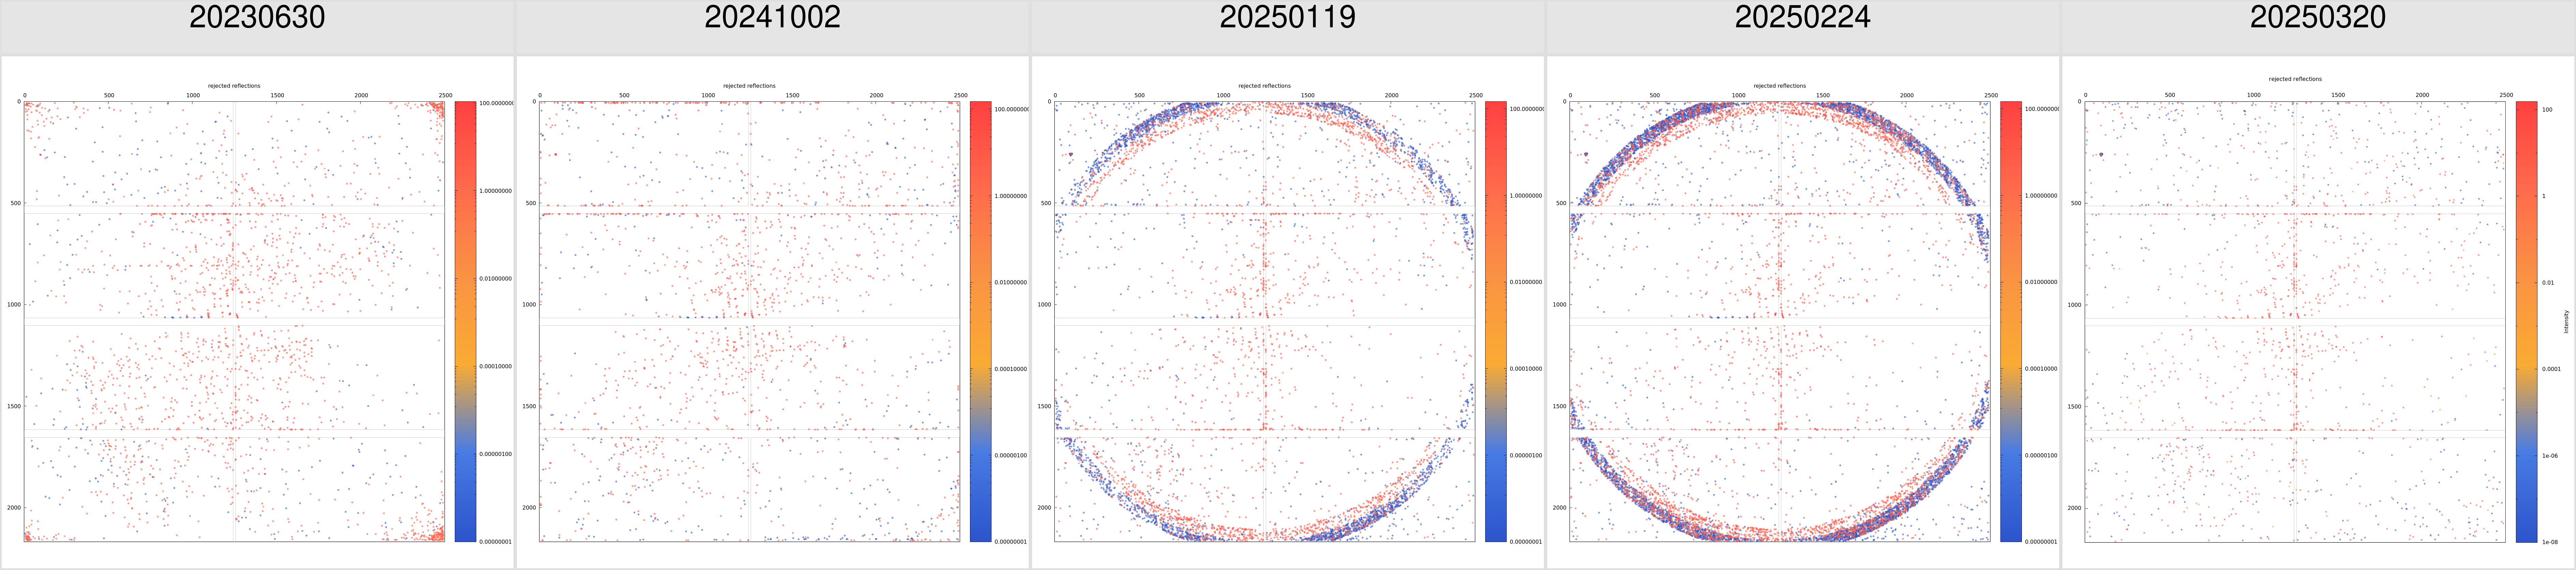Click the '0.0001' colorbar tick in 20250320 panel
The image size is (2576, 570).
coord(2551,369)
